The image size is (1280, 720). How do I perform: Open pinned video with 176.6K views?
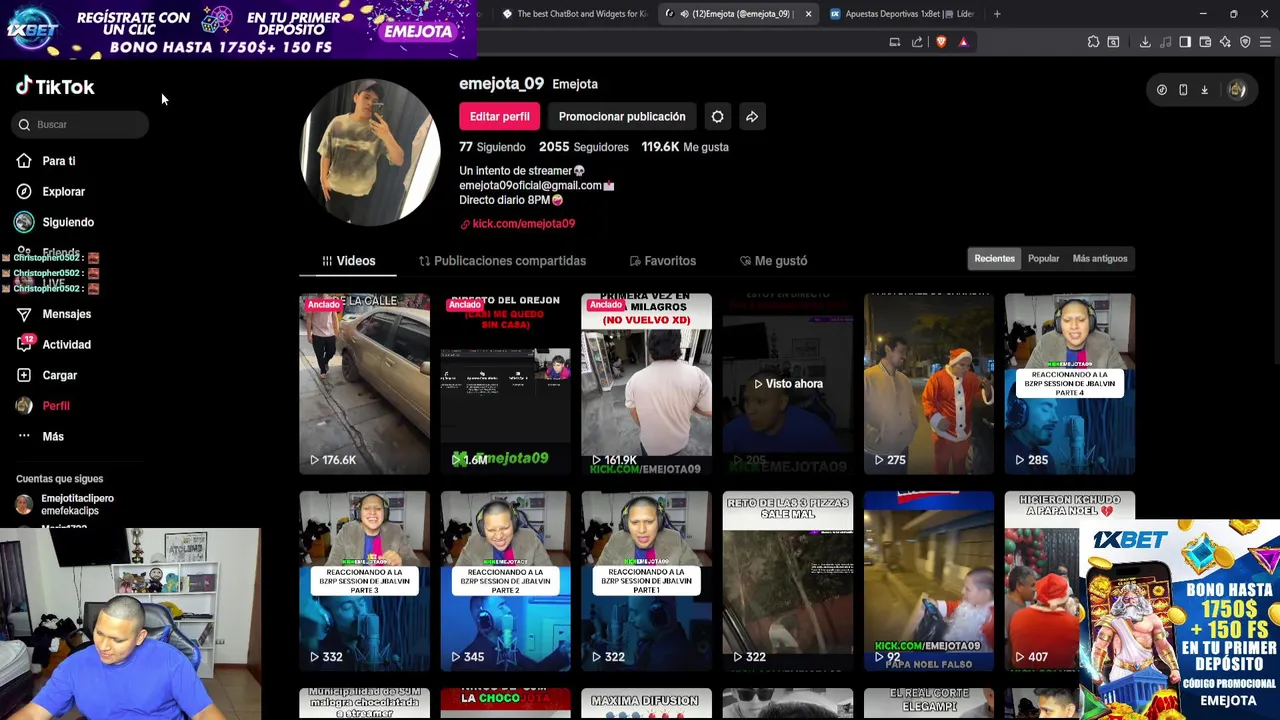364,383
